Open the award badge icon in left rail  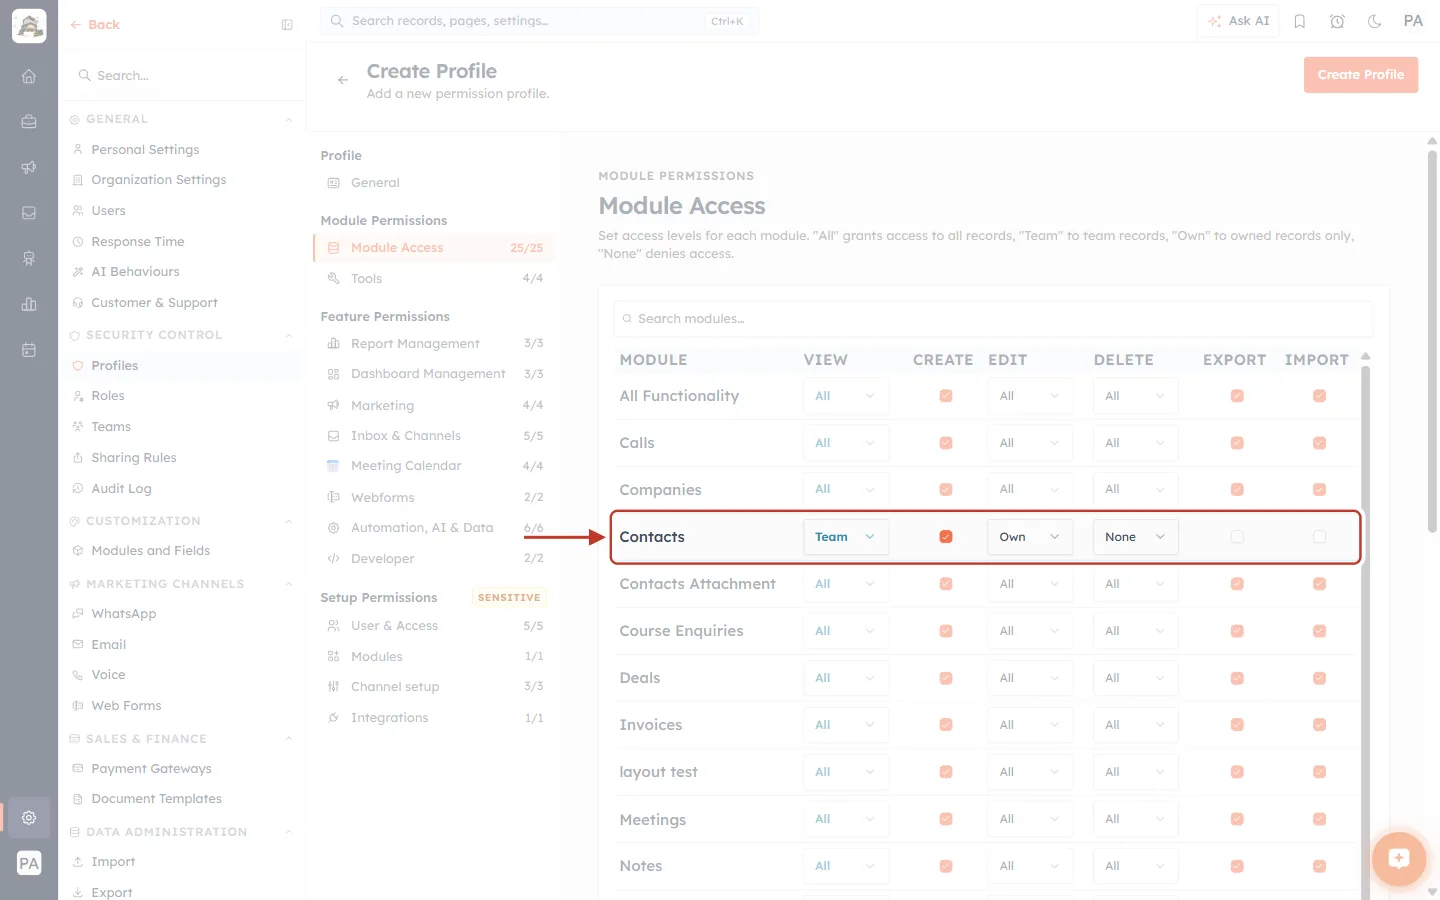click(x=29, y=258)
